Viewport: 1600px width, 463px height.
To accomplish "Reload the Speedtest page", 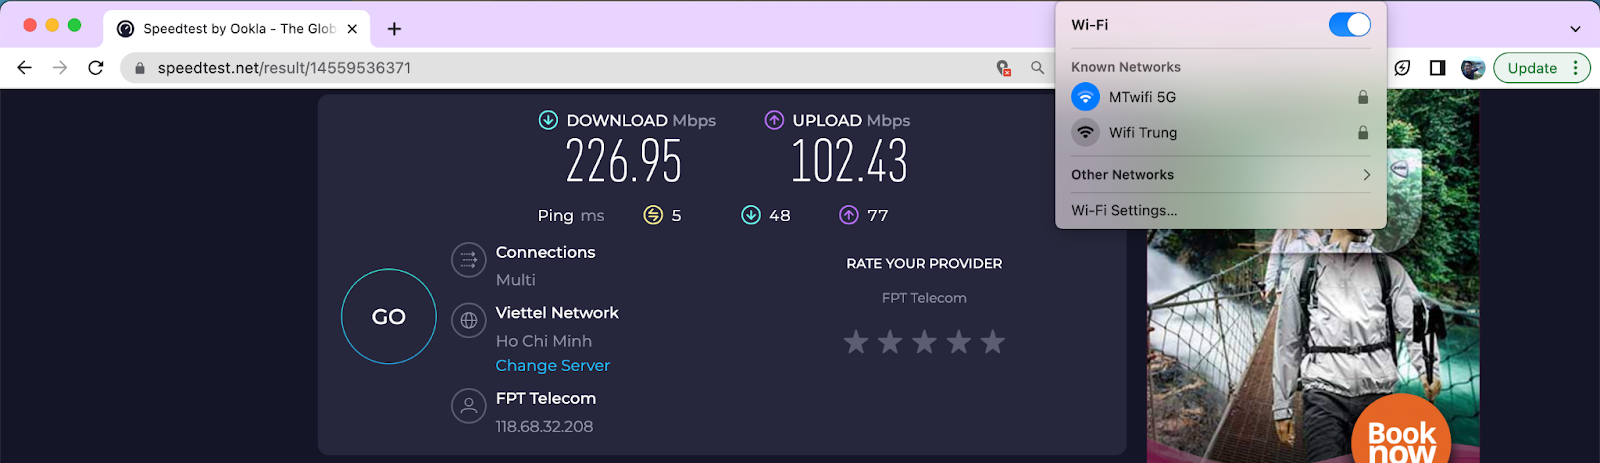I will tap(96, 68).
